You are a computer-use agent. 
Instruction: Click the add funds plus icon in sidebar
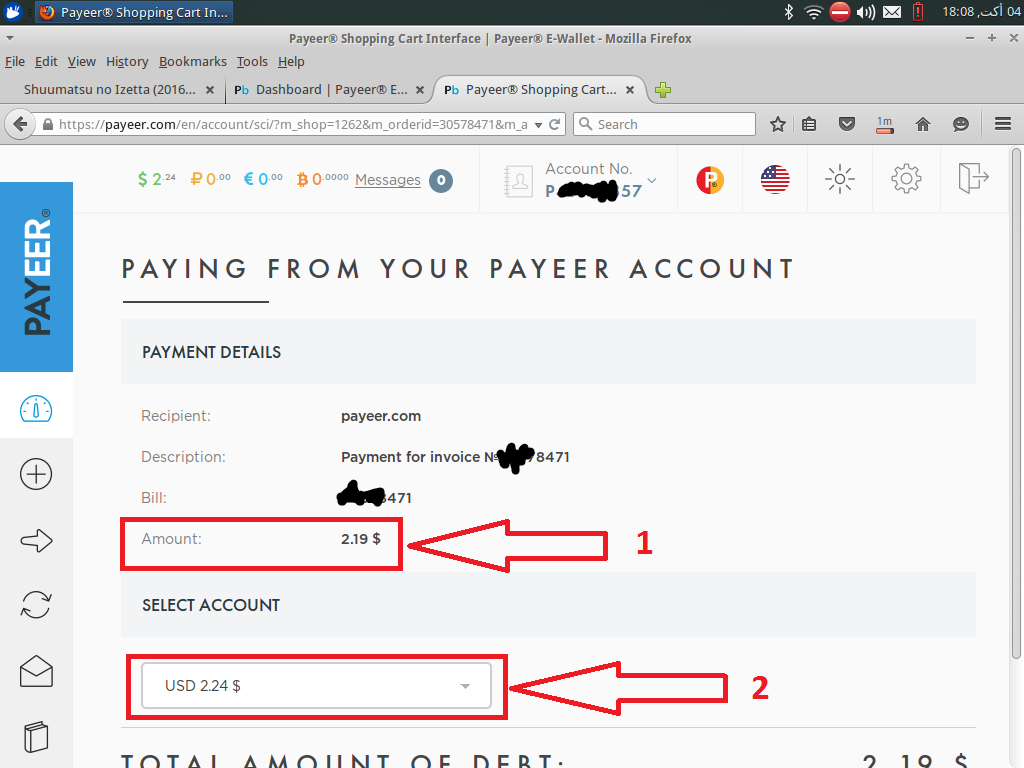click(36, 474)
